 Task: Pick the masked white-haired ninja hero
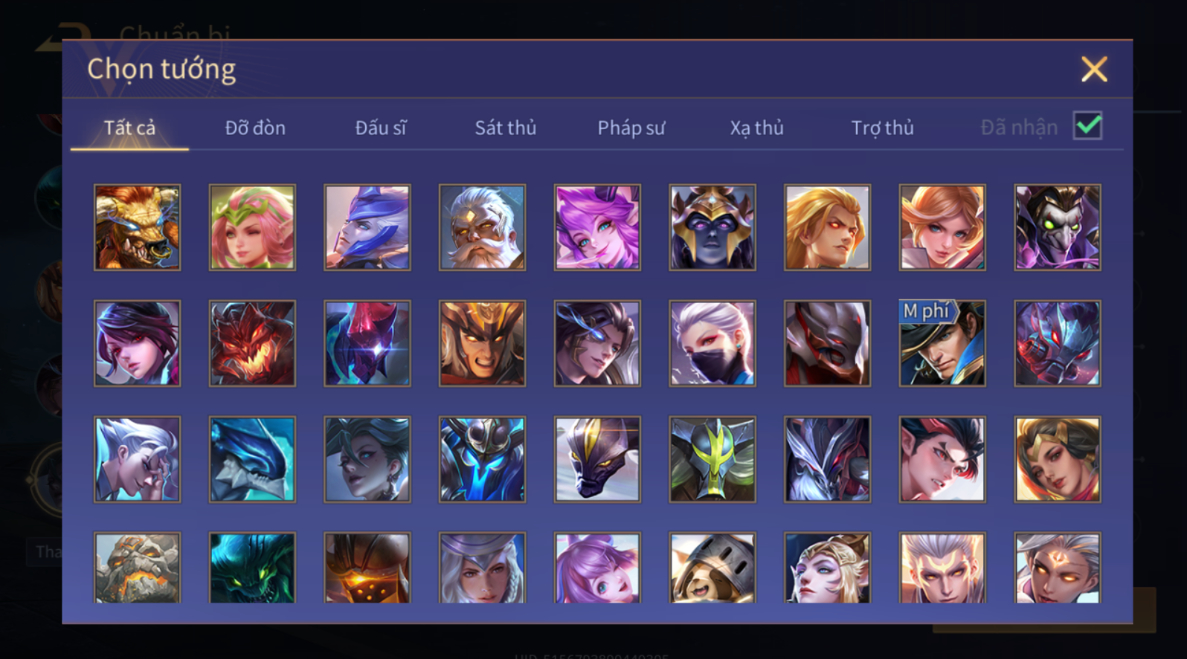tap(712, 343)
